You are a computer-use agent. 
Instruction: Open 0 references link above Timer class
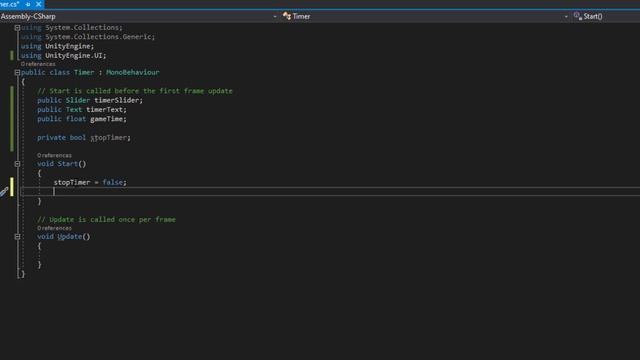click(38, 64)
